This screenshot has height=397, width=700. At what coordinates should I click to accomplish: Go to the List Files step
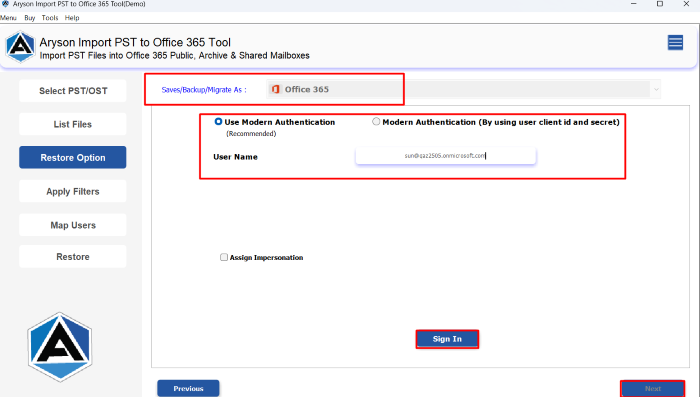[73, 124]
